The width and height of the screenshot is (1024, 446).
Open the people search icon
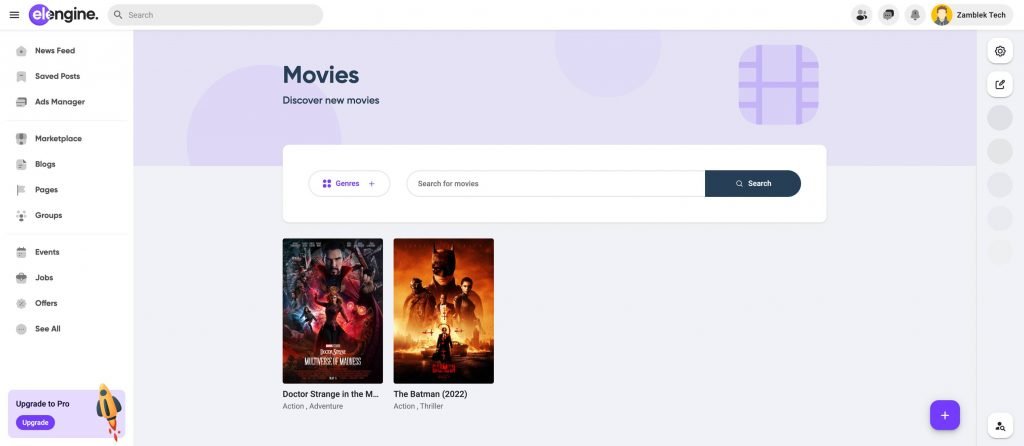pyautogui.click(x=1000, y=426)
